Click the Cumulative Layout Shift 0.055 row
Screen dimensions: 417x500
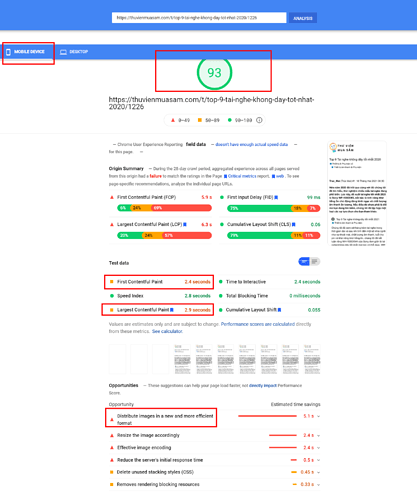[x=270, y=310]
